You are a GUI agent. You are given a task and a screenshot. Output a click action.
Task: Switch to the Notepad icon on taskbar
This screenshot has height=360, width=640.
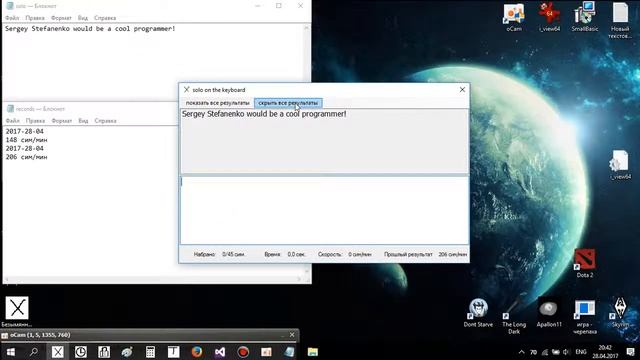click(x=289, y=352)
